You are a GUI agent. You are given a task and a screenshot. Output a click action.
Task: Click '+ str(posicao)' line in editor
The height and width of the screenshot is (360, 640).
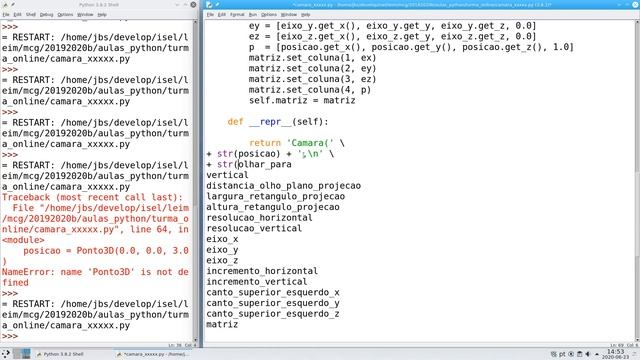tap(270, 153)
